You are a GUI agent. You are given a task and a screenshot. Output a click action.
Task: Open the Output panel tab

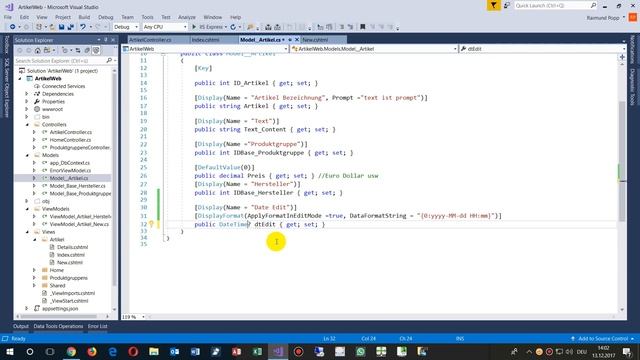[x=21, y=326]
